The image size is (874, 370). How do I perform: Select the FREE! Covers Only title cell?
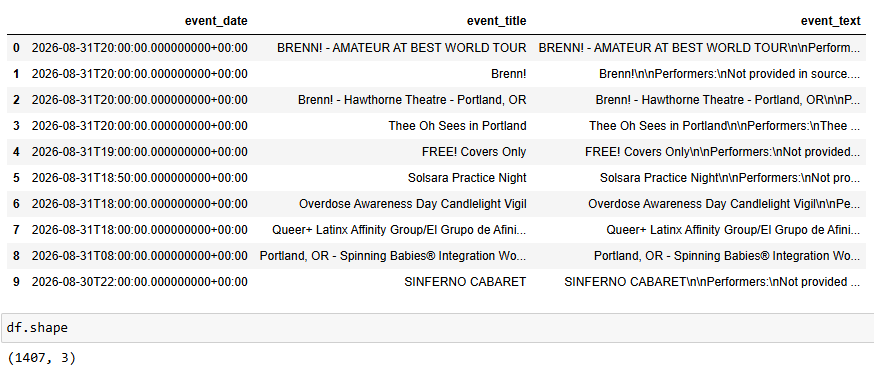coord(474,152)
